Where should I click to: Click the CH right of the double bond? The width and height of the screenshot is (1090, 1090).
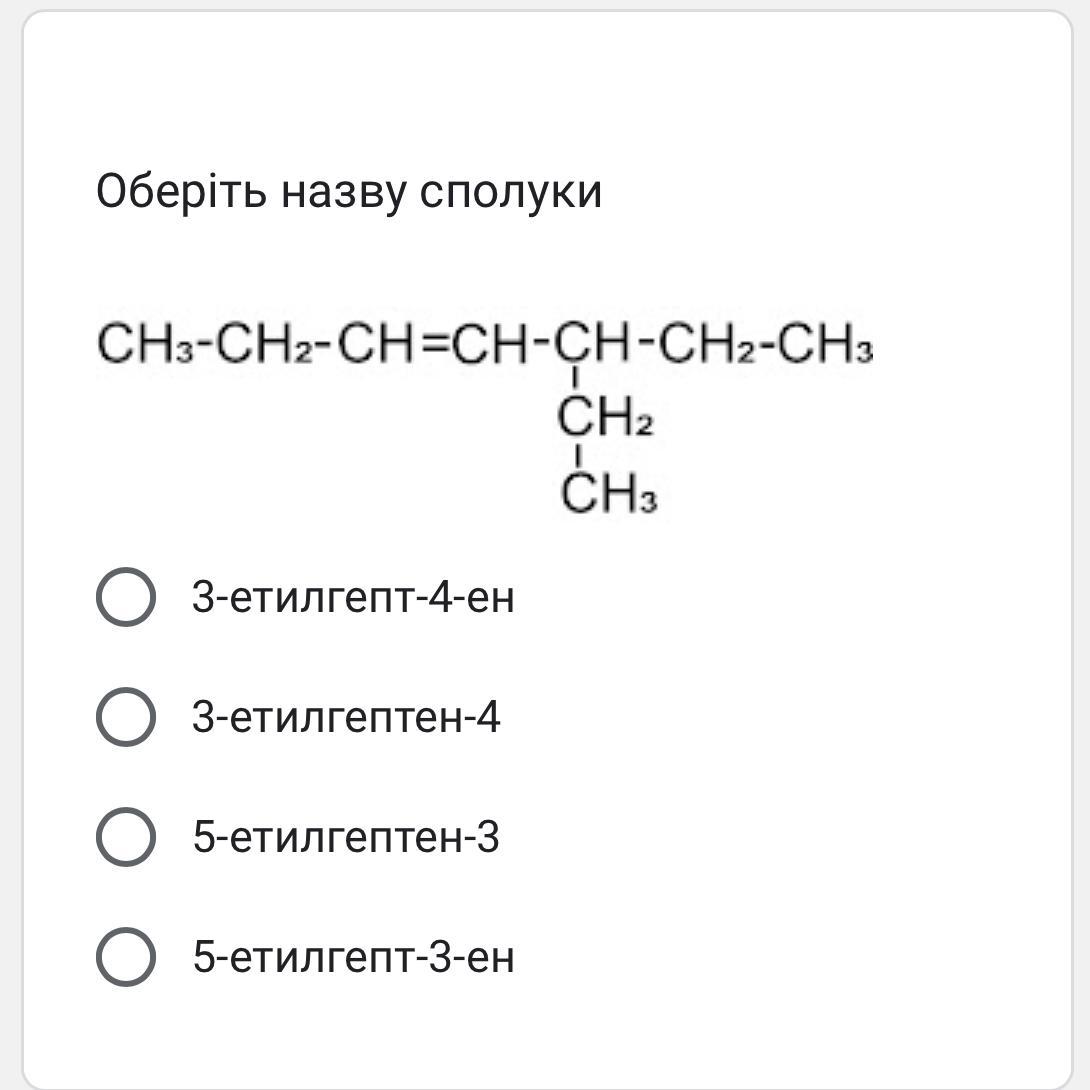click(x=491, y=343)
